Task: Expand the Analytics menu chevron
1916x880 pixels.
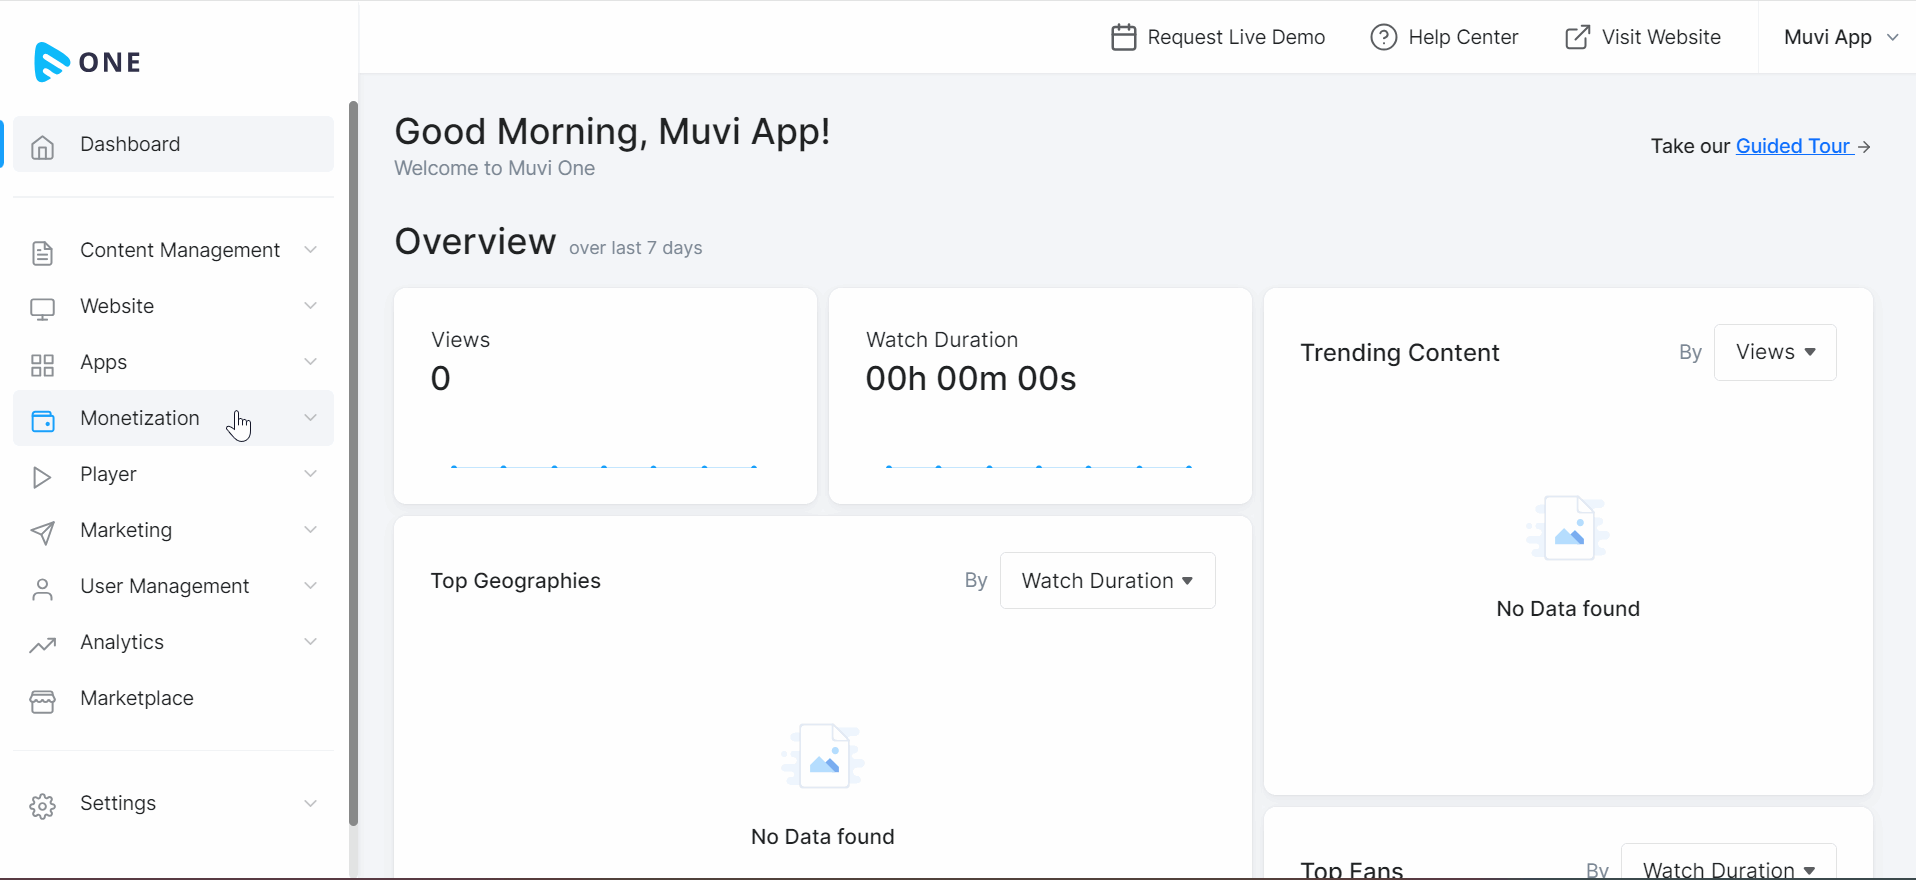Action: coord(310,641)
